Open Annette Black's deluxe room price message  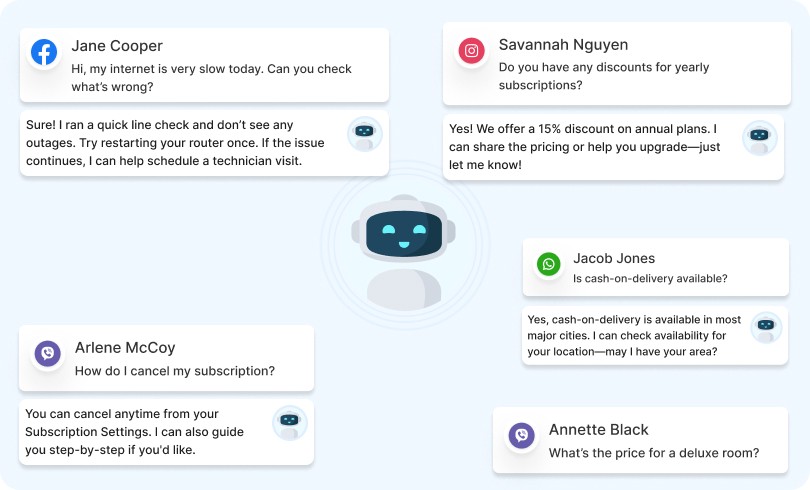point(654,452)
